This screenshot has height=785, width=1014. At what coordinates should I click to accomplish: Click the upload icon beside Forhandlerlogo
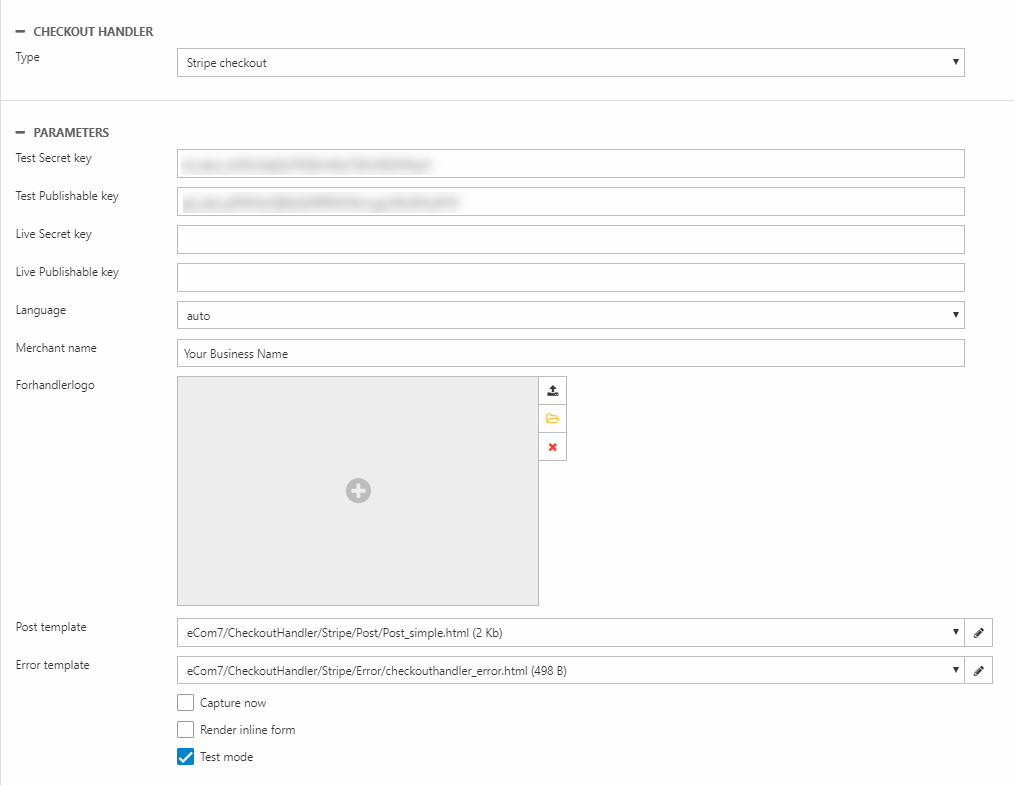[x=552, y=391]
